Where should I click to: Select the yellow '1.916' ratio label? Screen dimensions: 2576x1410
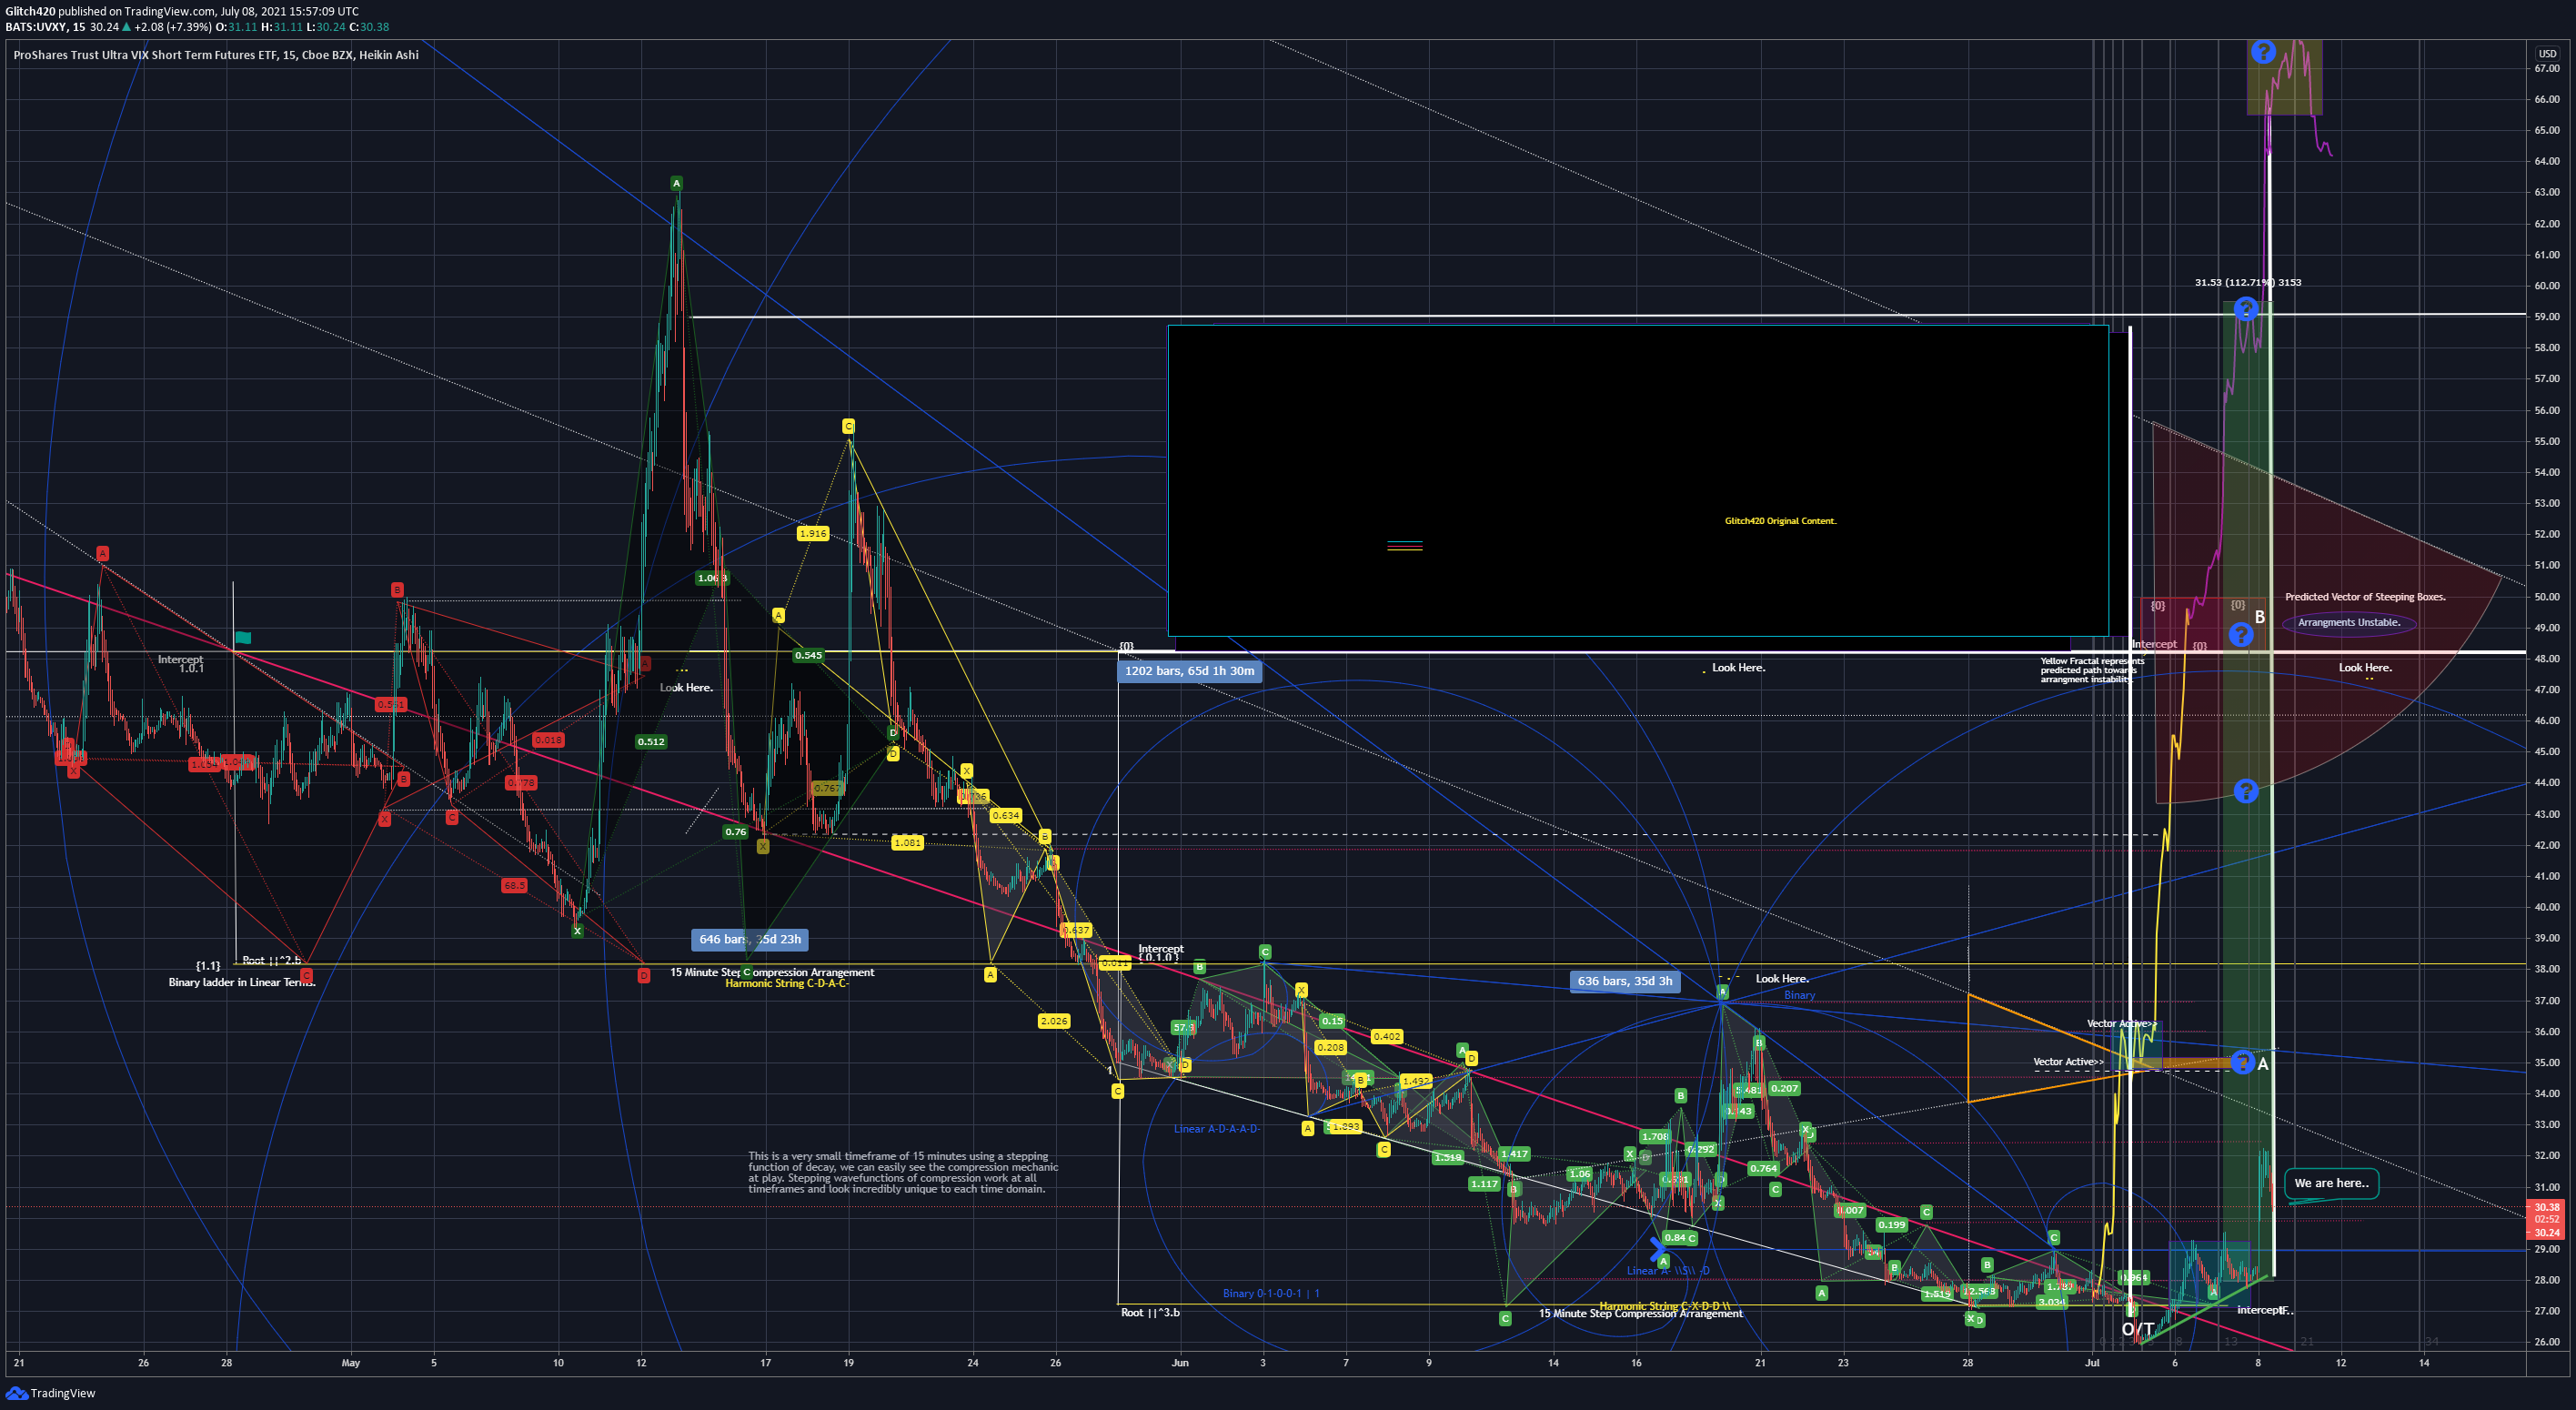coord(813,534)
